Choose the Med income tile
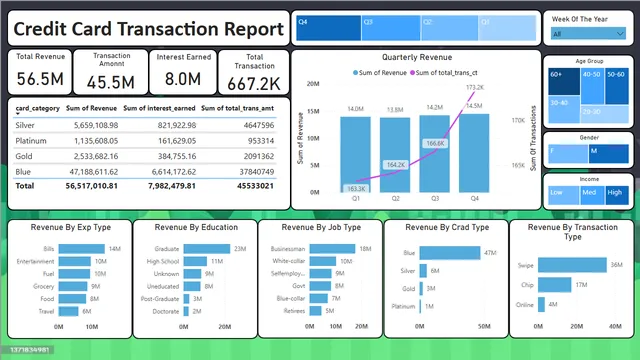The image size is (640, 360). 592,196
